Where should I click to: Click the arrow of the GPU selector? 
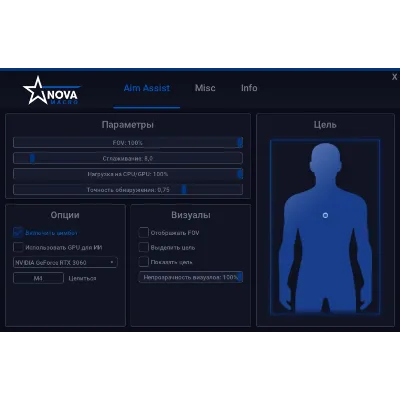[112, 262]
